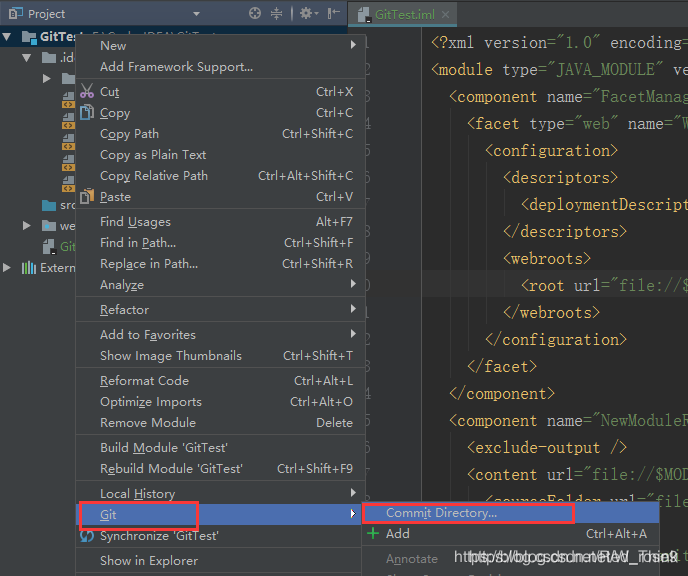The height and width of the screenshot is (576, 688).
Task: Click the green plus Add icon
Action: (x=373, y=533)
